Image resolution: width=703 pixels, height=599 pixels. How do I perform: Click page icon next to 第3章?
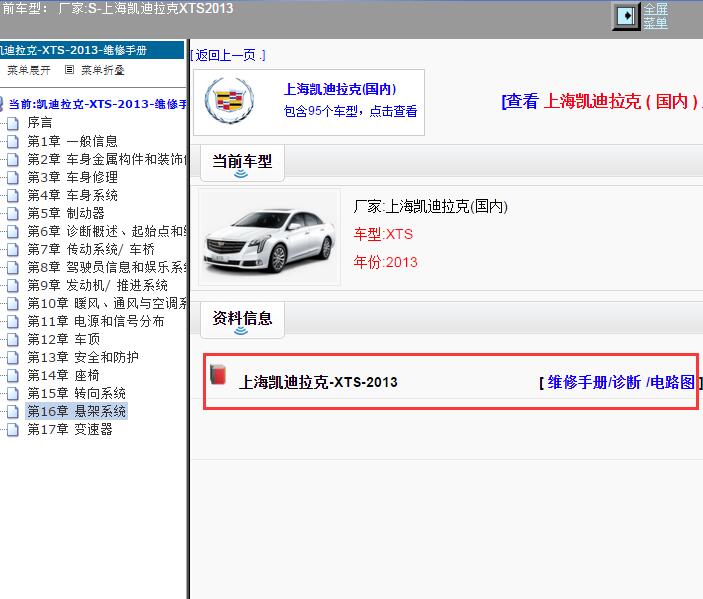[x=13, y=178]
